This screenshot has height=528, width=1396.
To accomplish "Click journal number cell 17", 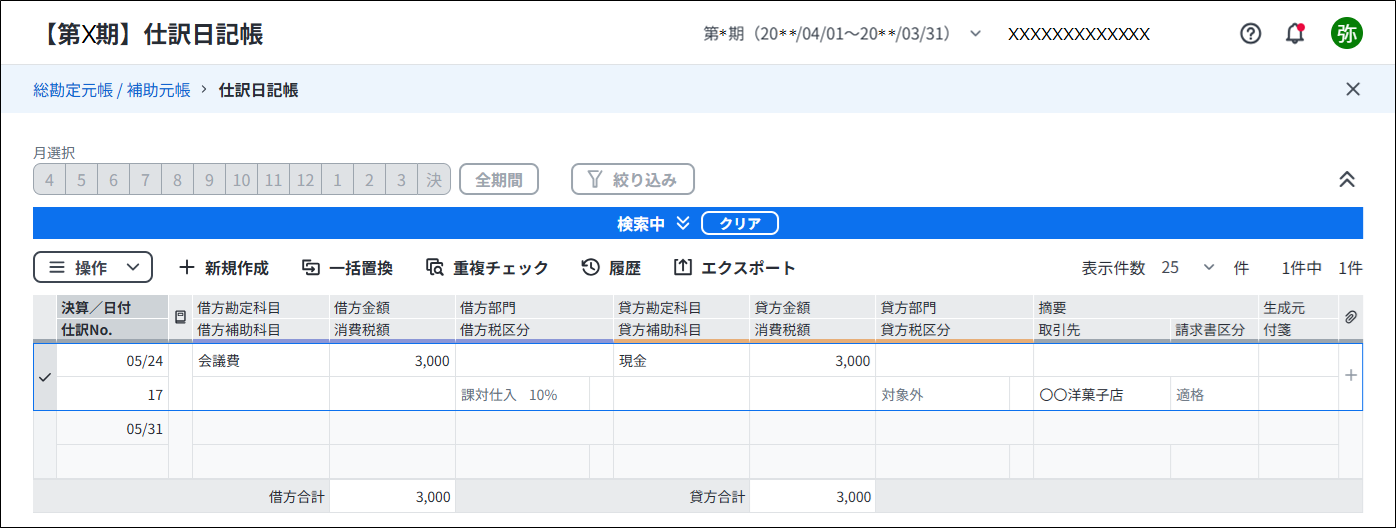I will tap(112, 395).
